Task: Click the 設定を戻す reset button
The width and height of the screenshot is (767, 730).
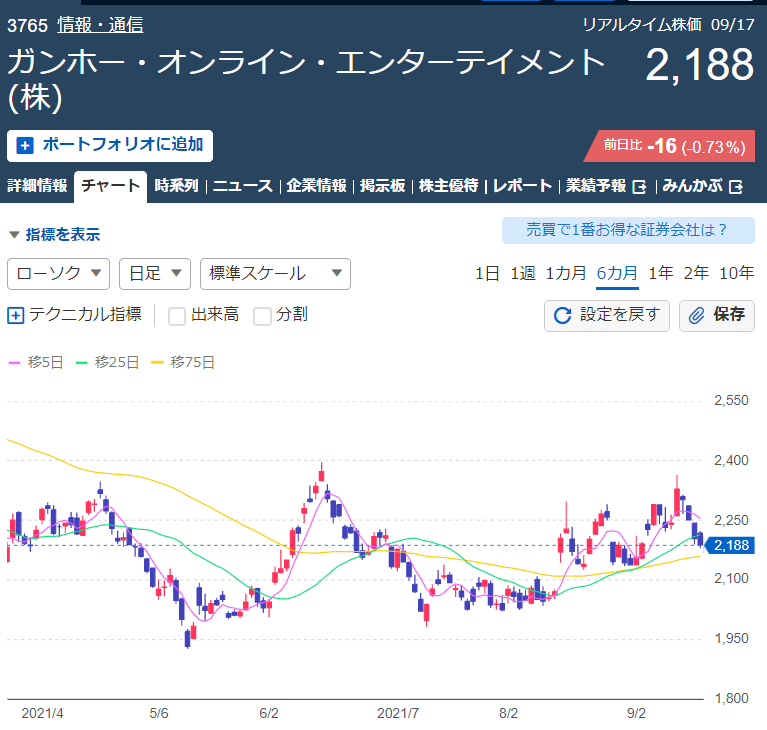Action: pyautogui.click(x=607, y=316)
